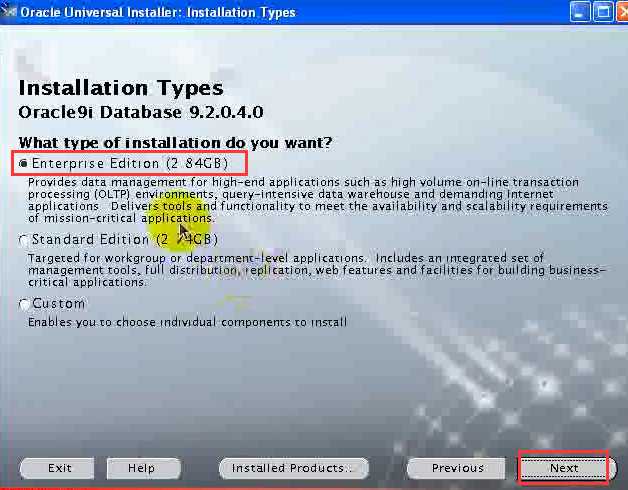Image resolution: width=628 pixels, height=490 pixels.
Task: Minimize the installer window
Action: [x=579, y=11]
